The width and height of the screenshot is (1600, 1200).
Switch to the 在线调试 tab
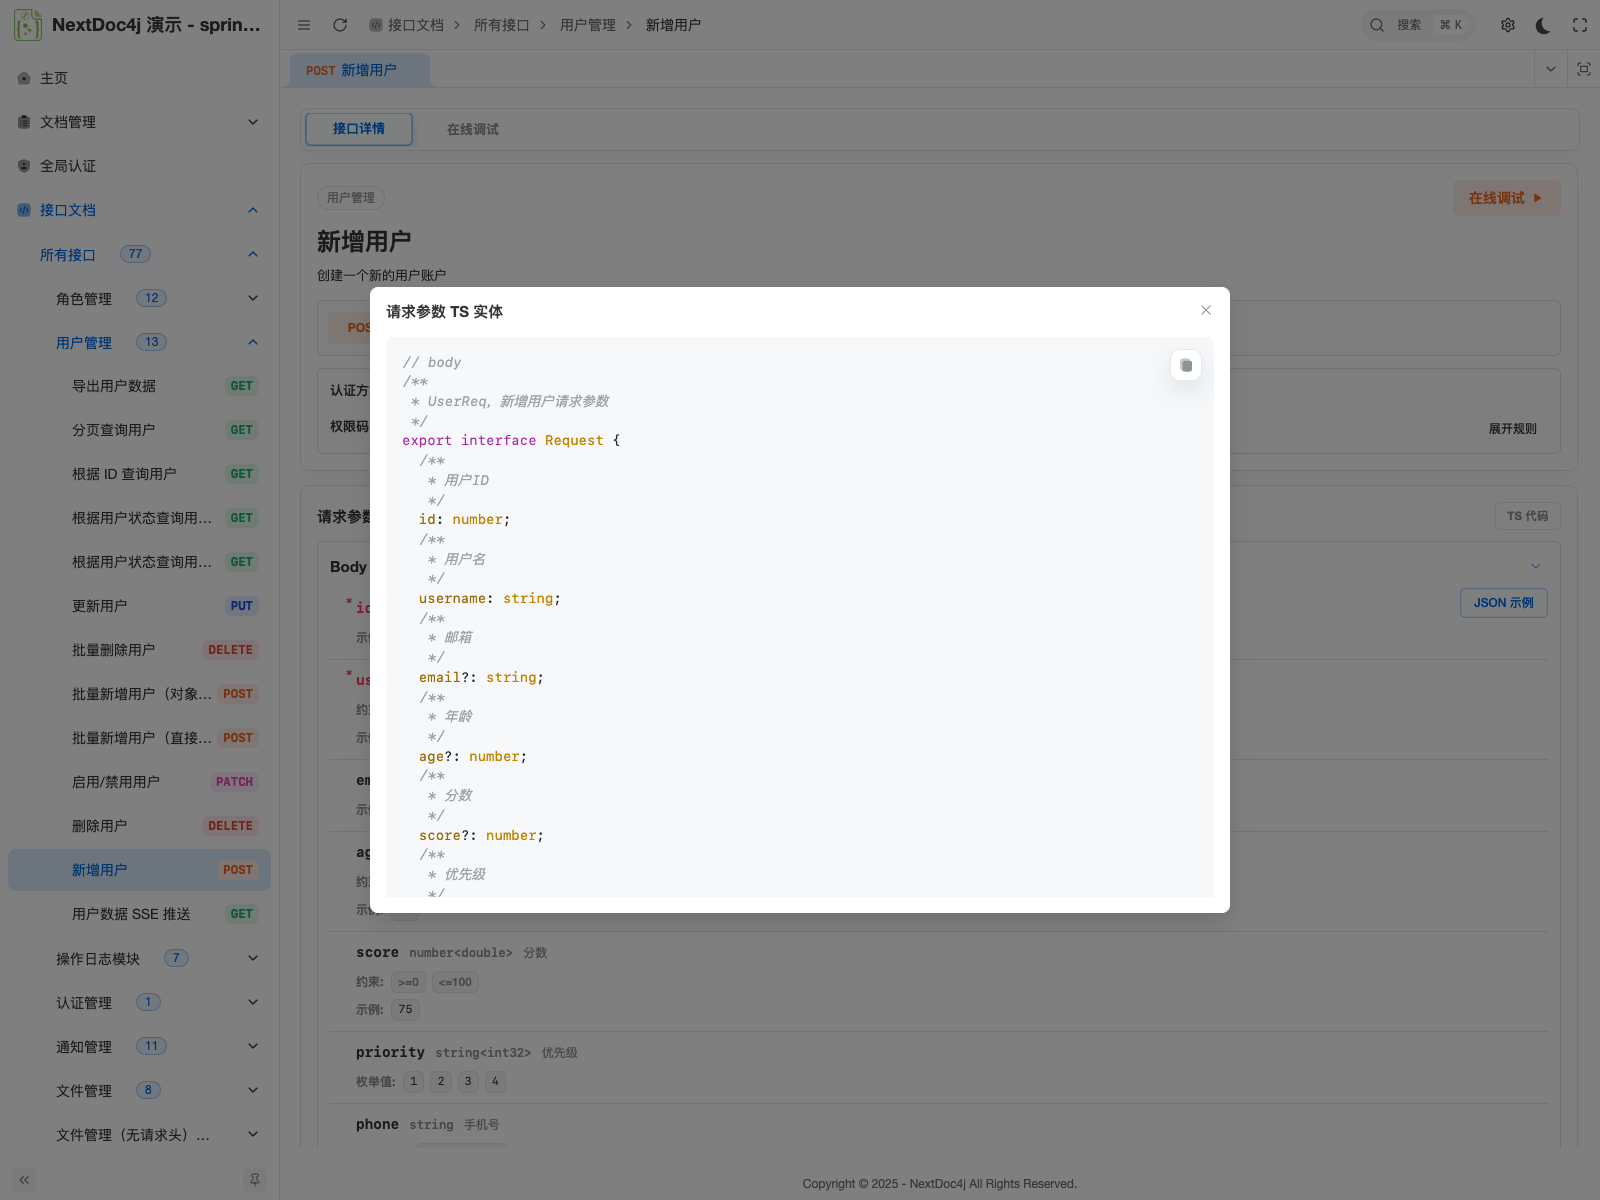click(x=473, y=129)
